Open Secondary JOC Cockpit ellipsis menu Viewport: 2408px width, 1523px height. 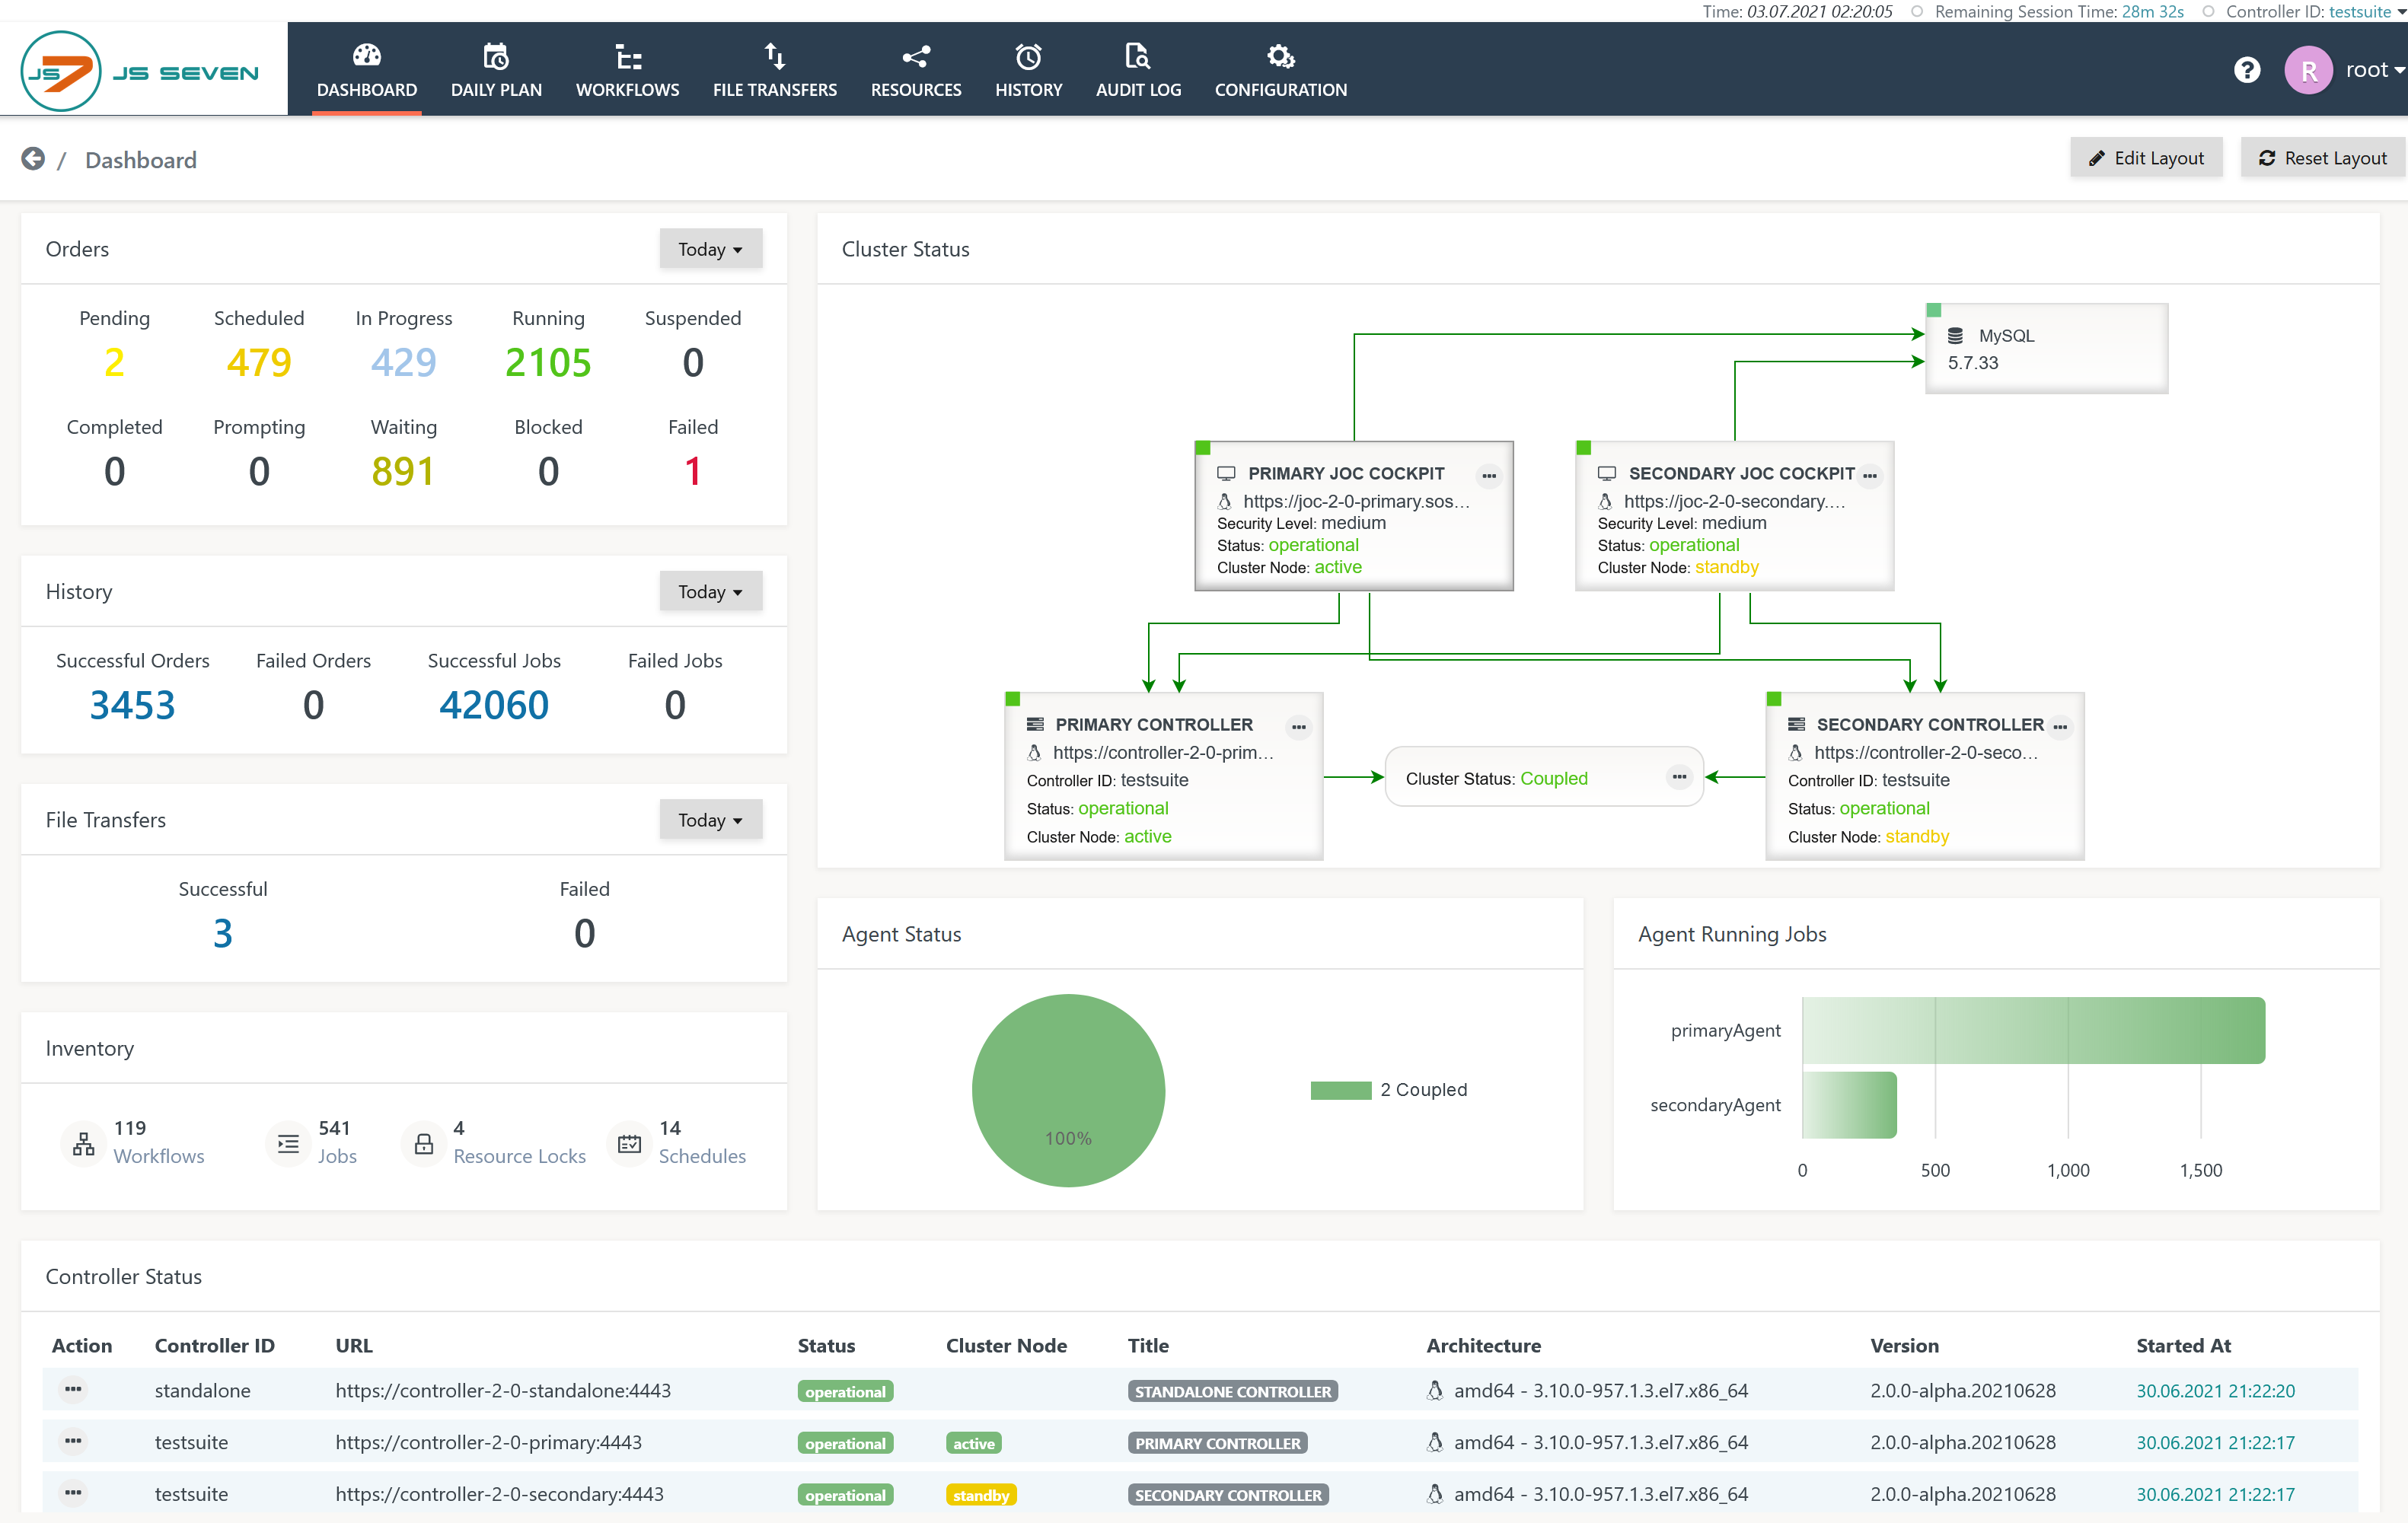tap(1870, 476)
